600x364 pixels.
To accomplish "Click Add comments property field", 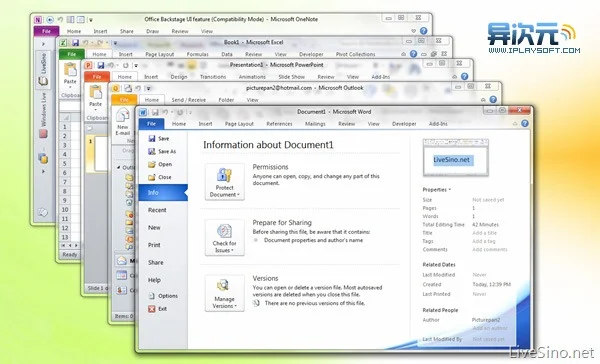I will click(490, 250).
